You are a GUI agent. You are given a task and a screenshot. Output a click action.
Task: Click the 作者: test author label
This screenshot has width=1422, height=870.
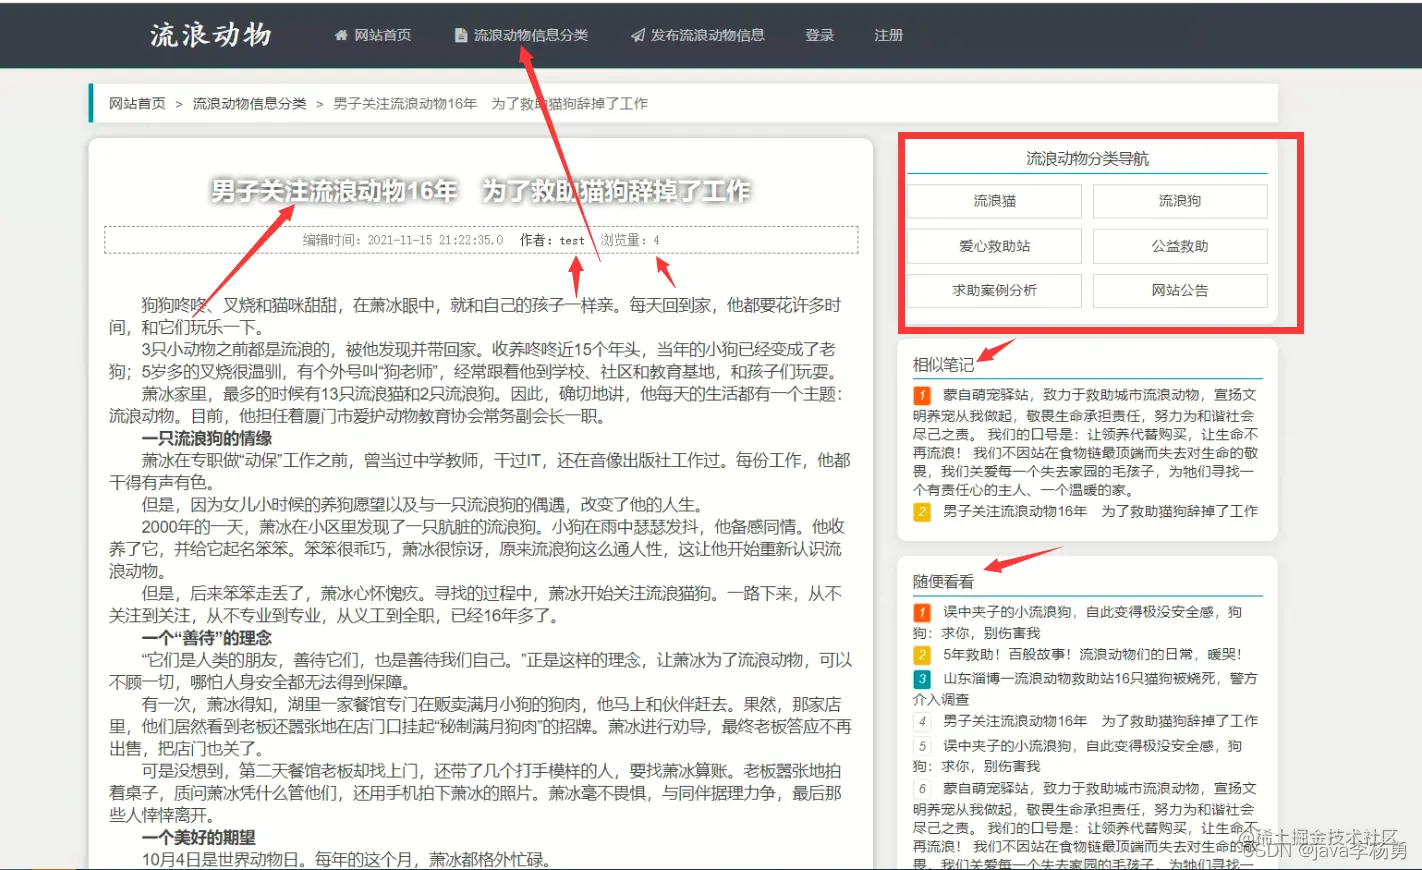coord(552,240)
